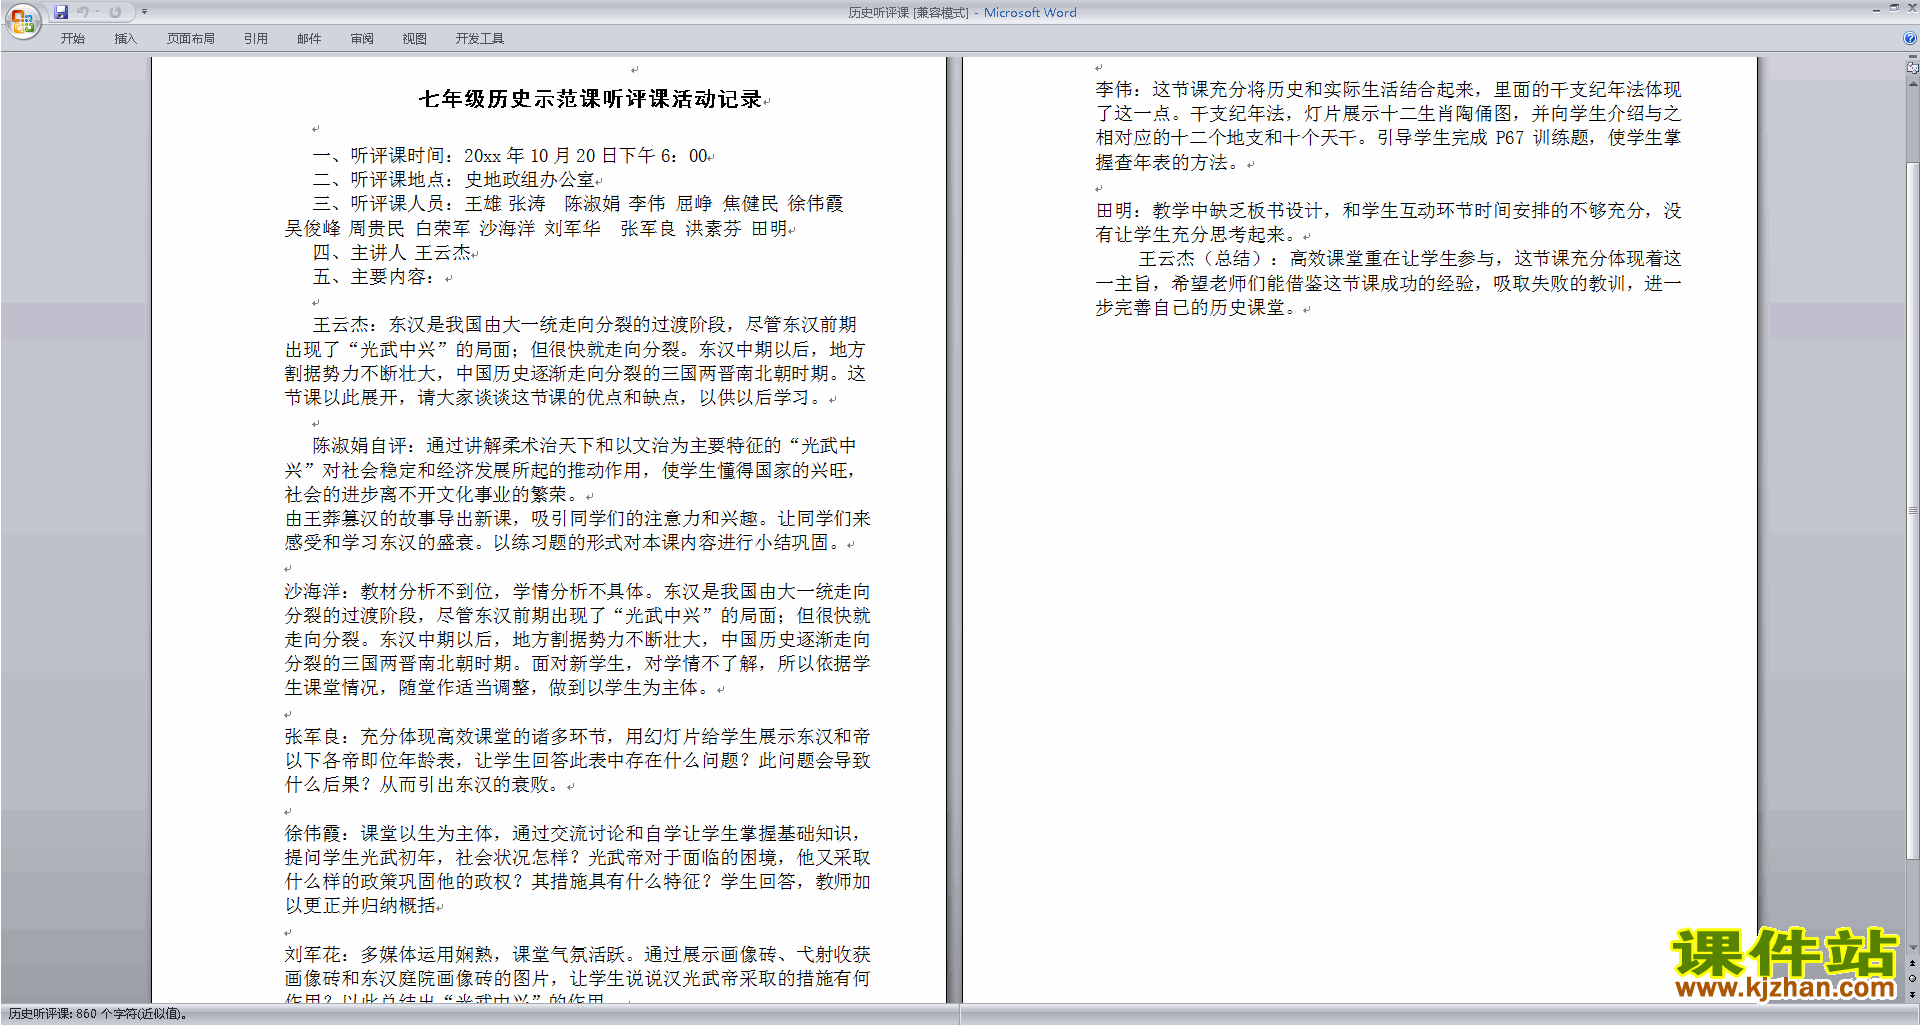Viewport: 1920px width, 1025px height.
Task: Click the line 一、听评课时间
Action: click(x=510, y=156)
